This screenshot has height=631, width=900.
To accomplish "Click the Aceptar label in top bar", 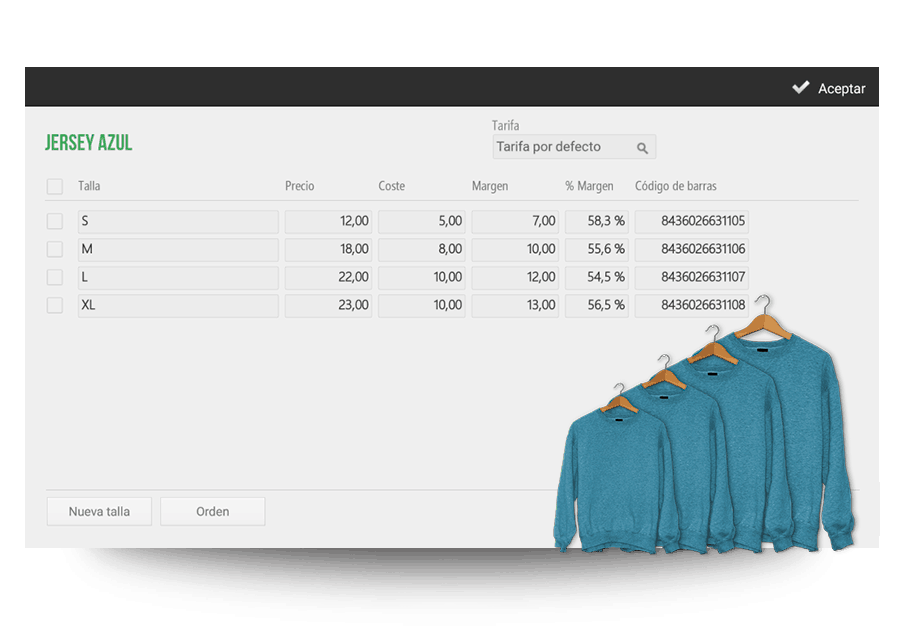I will 841,88.
